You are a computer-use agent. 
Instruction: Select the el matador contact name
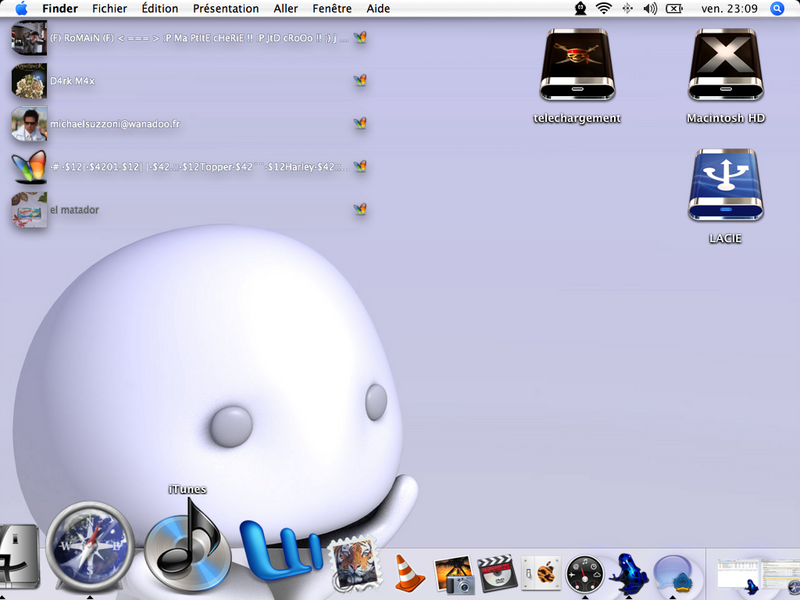(74, 210)
